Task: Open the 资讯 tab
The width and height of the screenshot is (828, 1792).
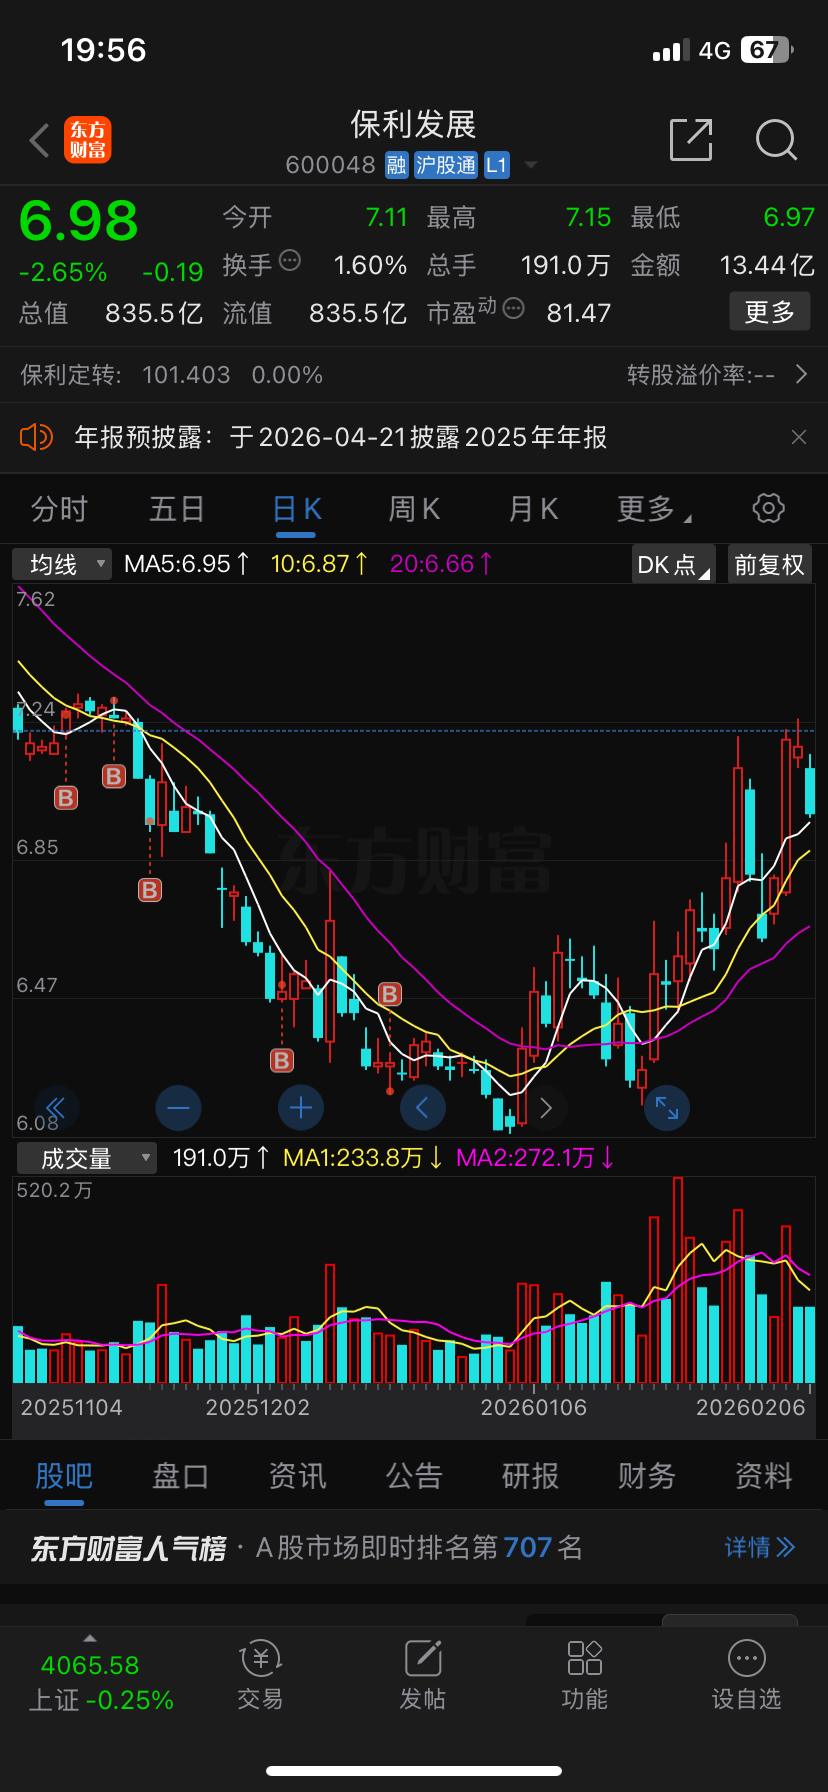Action: (x=297, y=1476)
